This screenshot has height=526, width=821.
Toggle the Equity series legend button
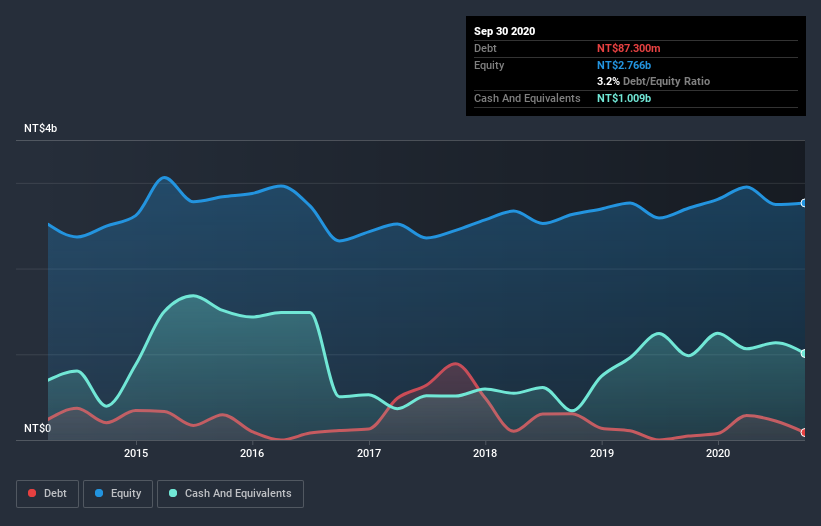click(x=118, y=494)
